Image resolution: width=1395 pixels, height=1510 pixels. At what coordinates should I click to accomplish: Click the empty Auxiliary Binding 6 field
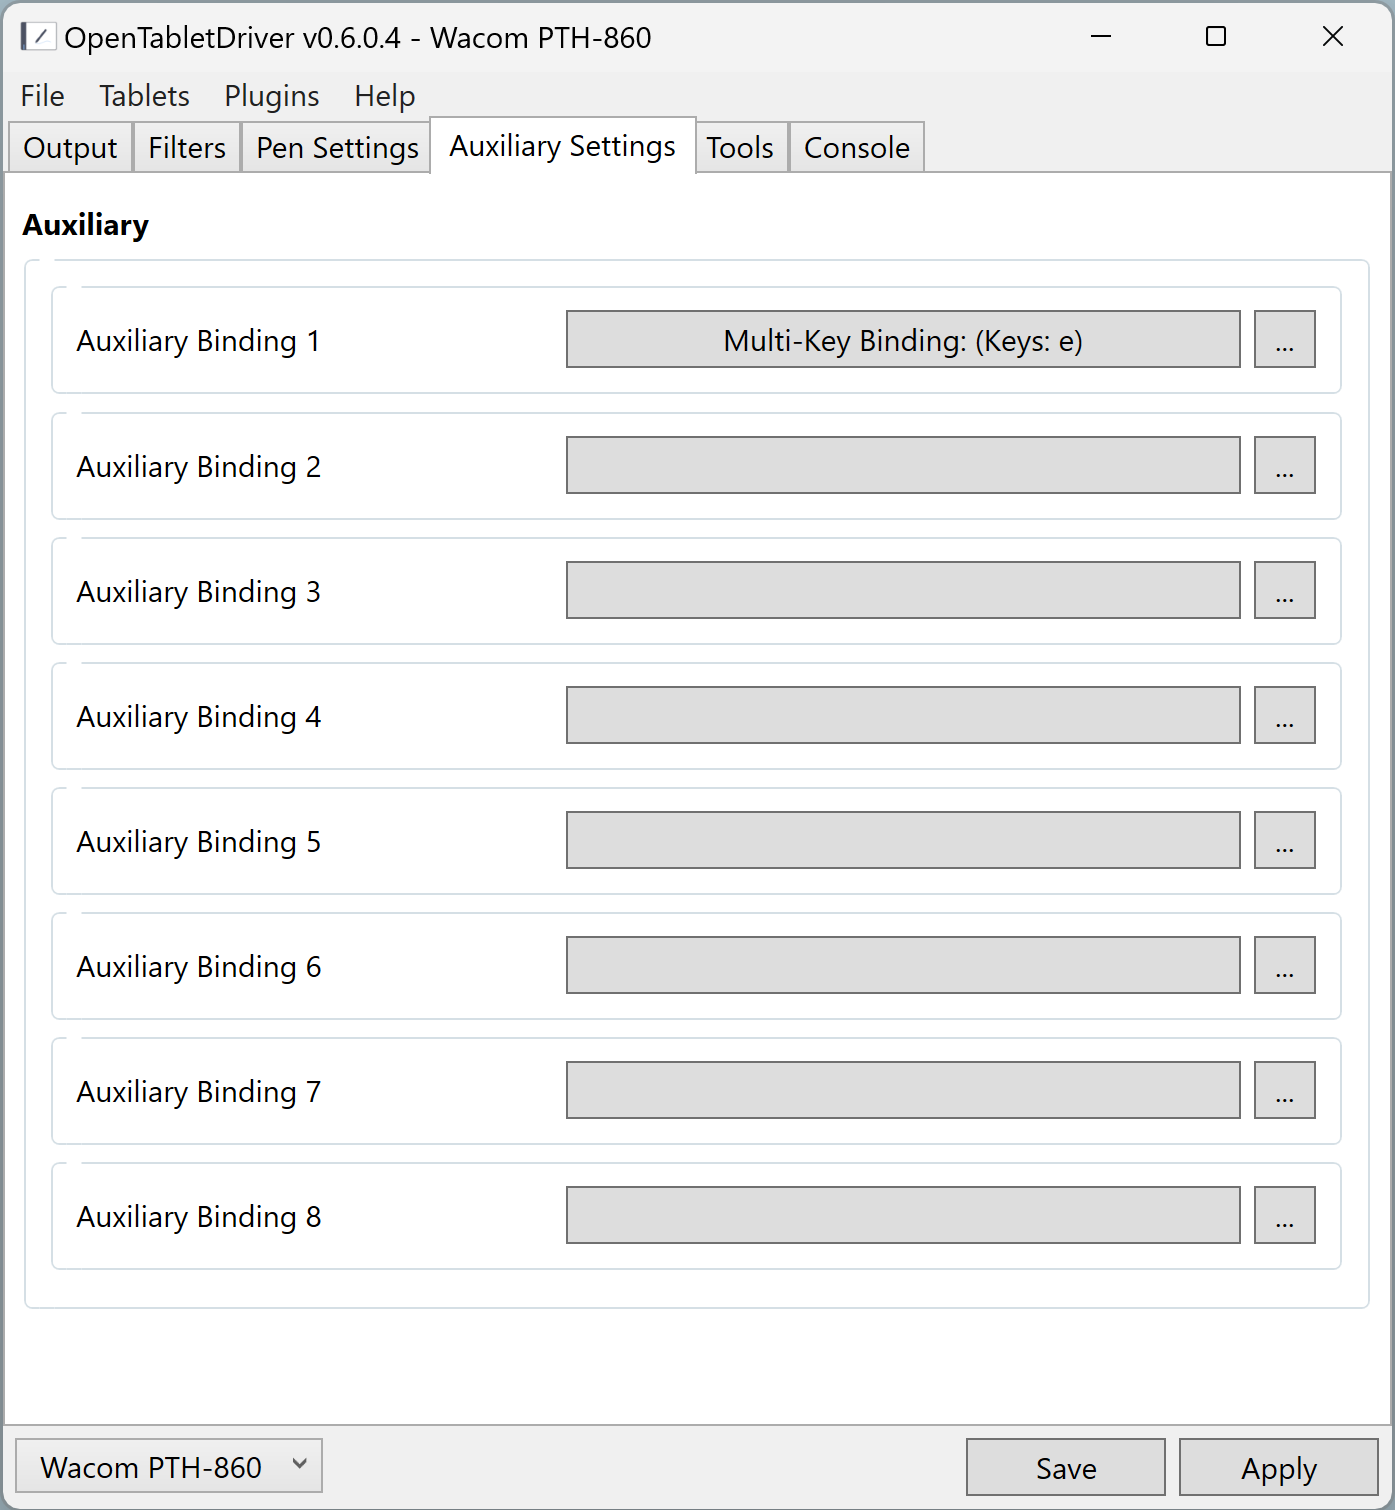(x=902, y=965)
